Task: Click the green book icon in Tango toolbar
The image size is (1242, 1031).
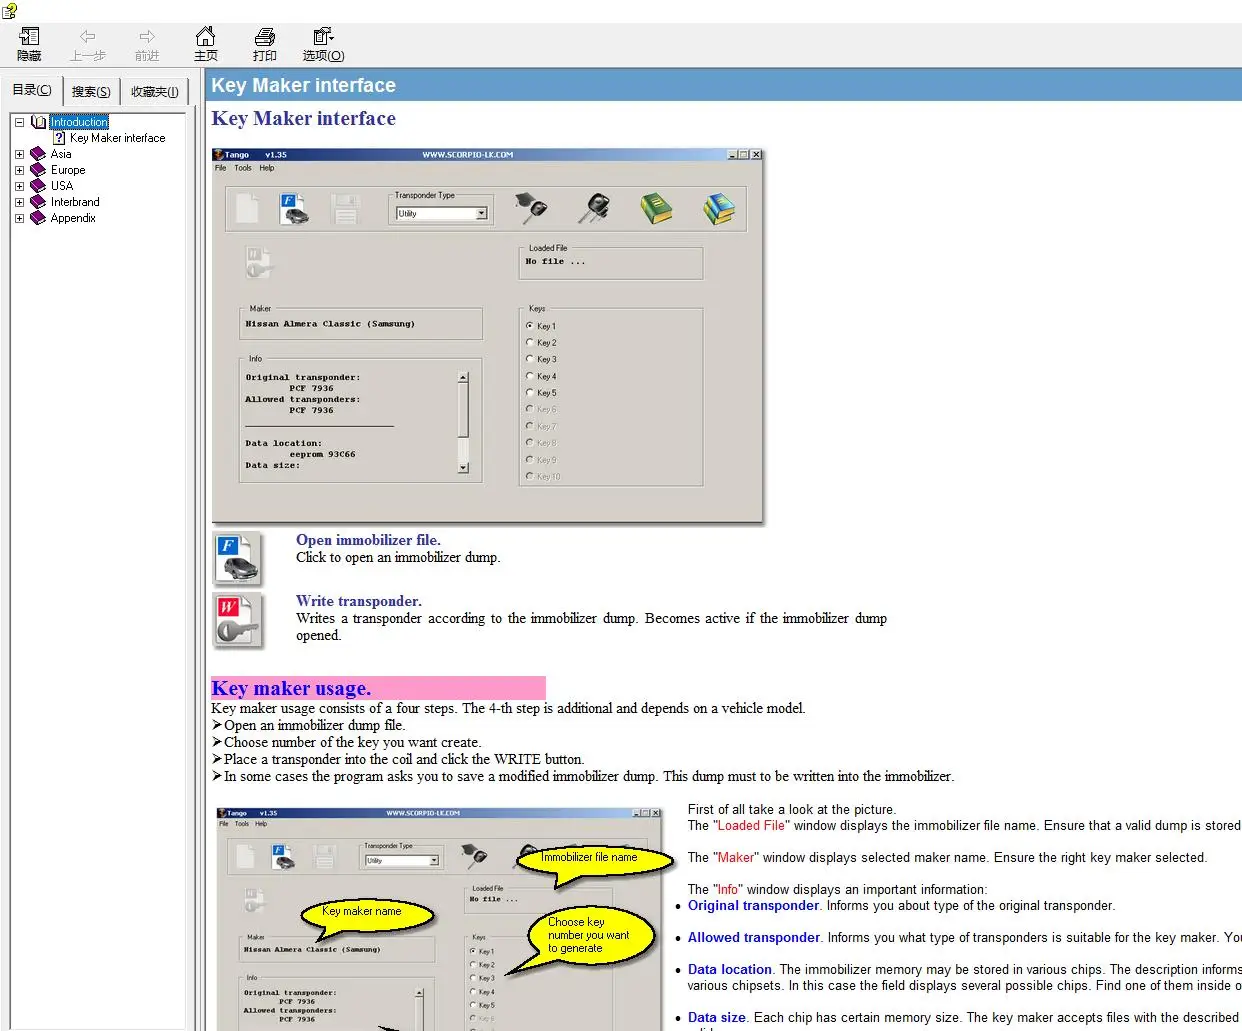Action: pos(656,208)
